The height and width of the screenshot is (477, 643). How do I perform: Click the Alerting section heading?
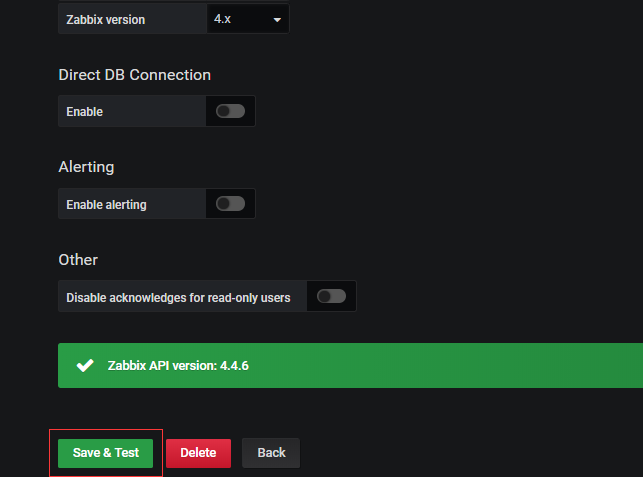pyautogui.click(x=87, y=167)
